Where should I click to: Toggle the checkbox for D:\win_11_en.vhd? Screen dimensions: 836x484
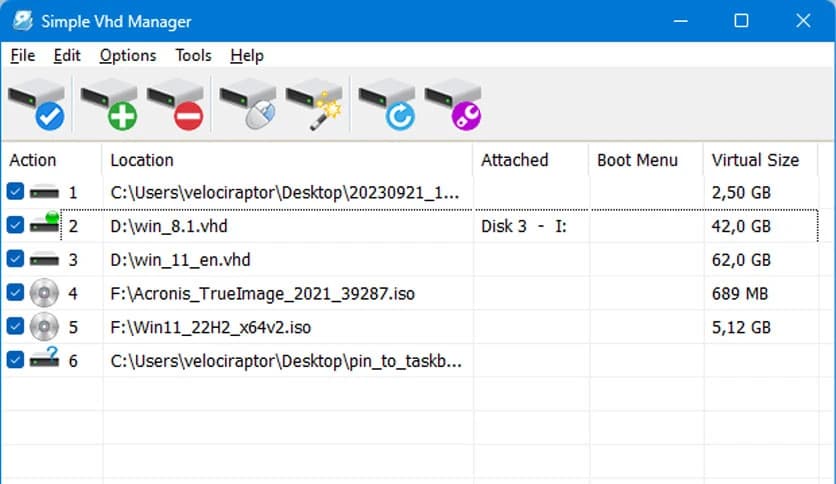tap(15, 259)
